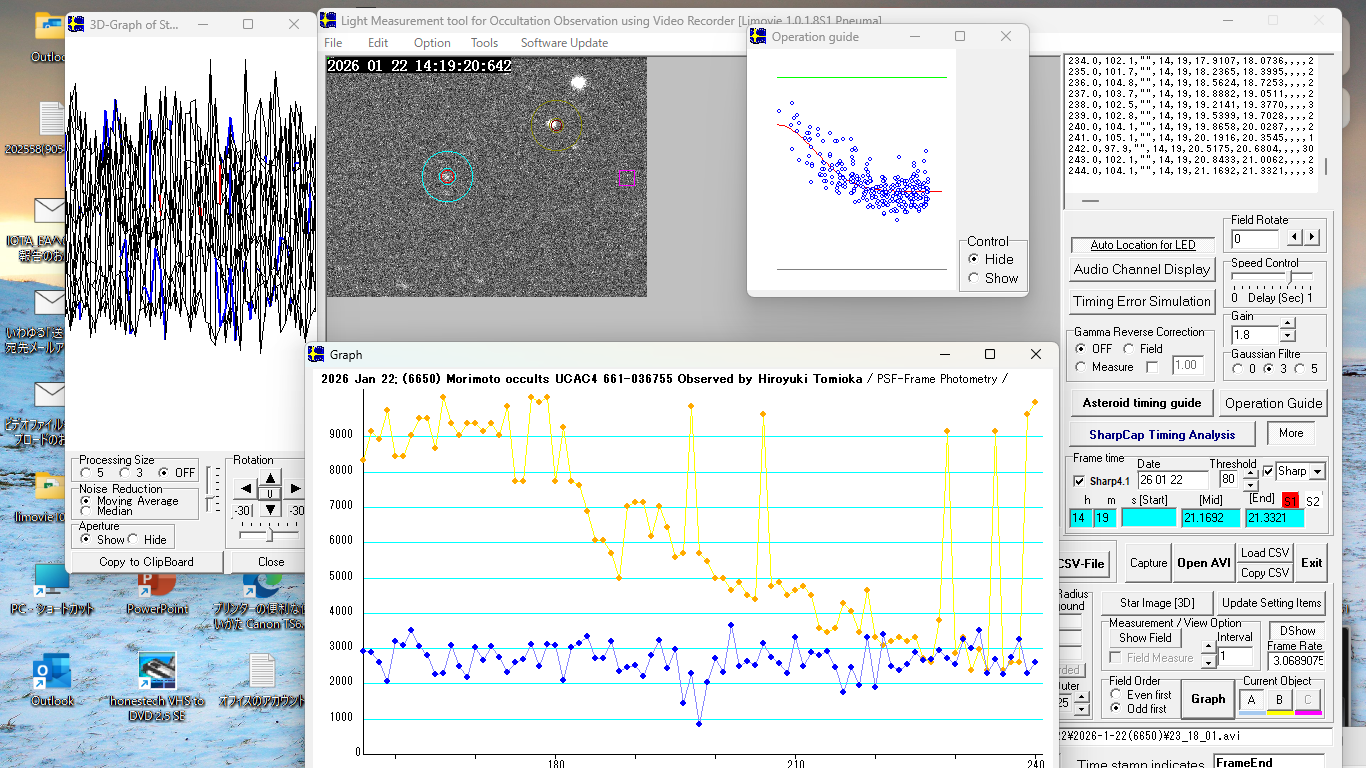Click the Rotation up arrow button
1366x768 pixels.
270,477
